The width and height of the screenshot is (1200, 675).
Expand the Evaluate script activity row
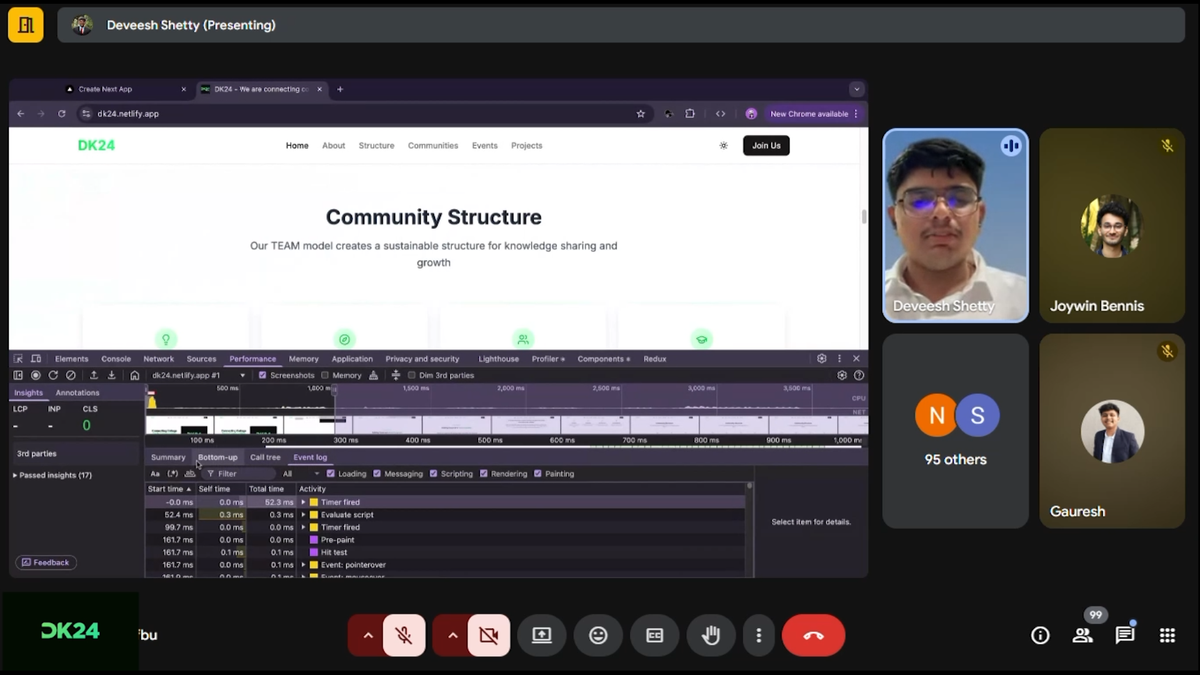click(x=304, y=515)
